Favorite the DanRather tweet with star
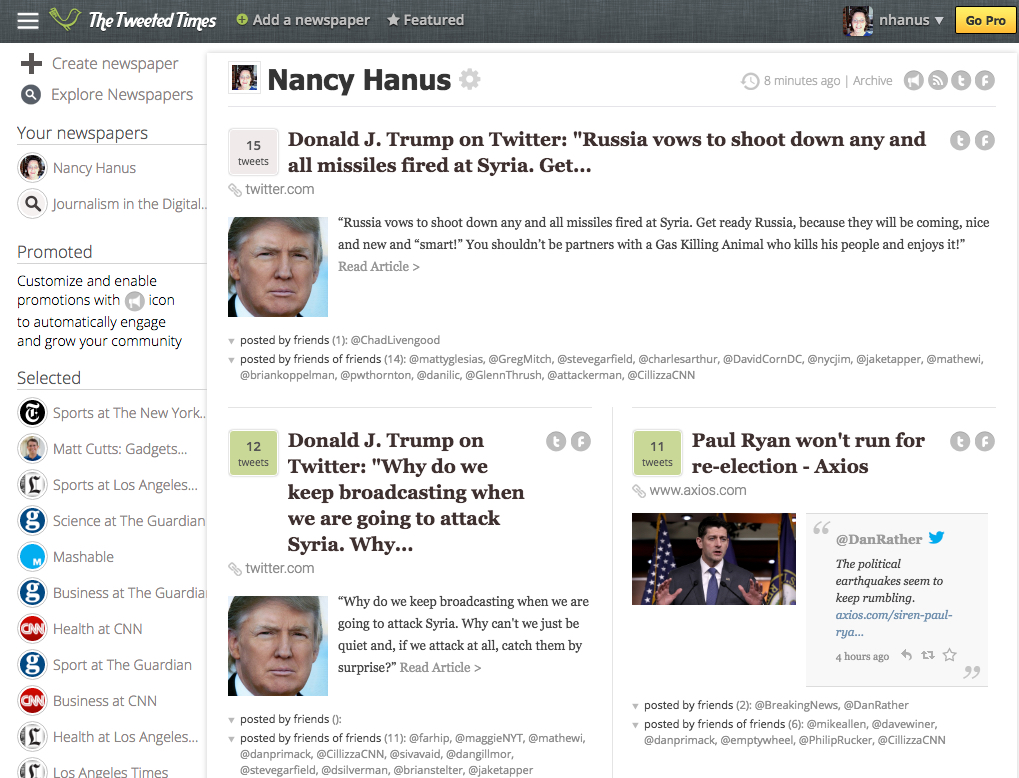 pos(949,656)
